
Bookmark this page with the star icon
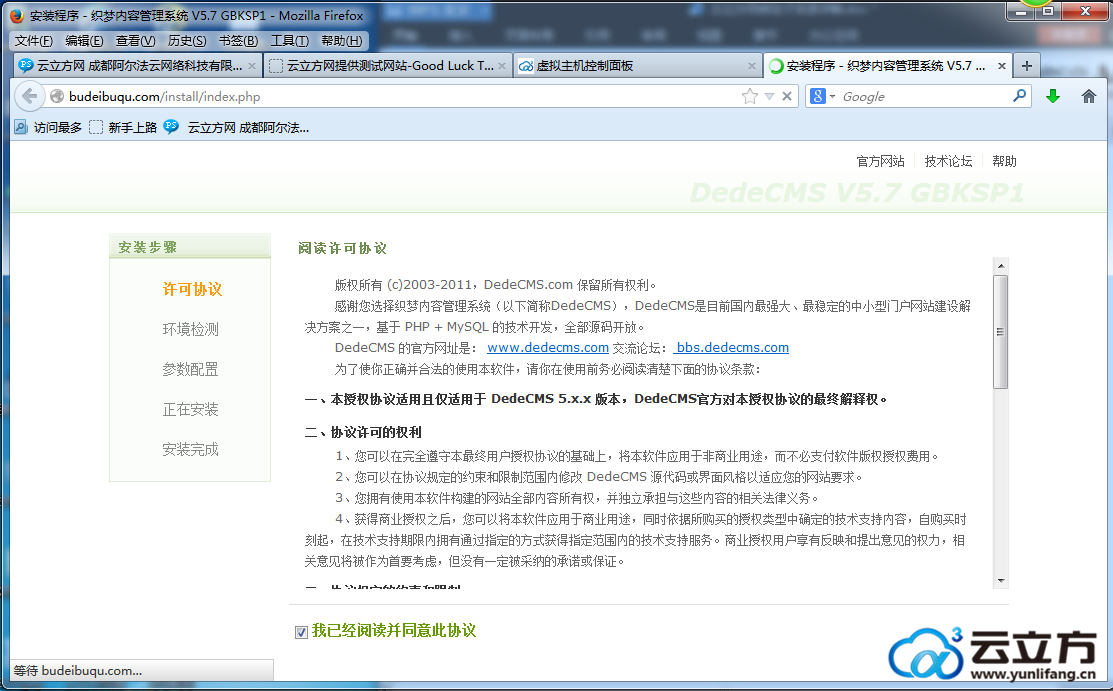tap(750, 97)
